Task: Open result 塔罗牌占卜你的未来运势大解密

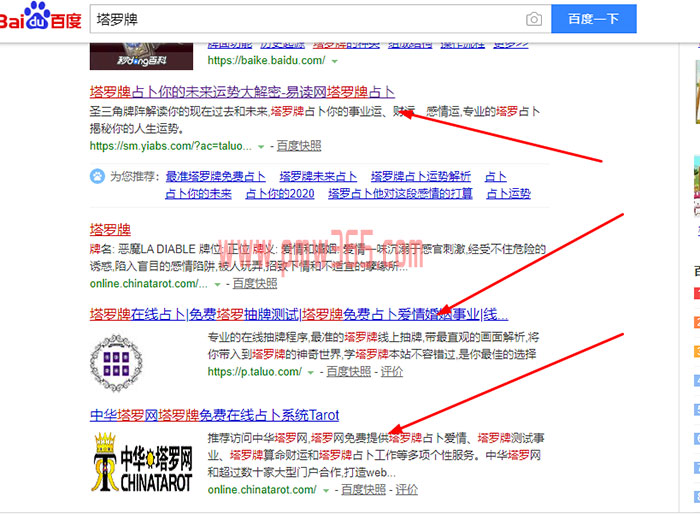Action: pyautogui.click(x=242, y=92)
